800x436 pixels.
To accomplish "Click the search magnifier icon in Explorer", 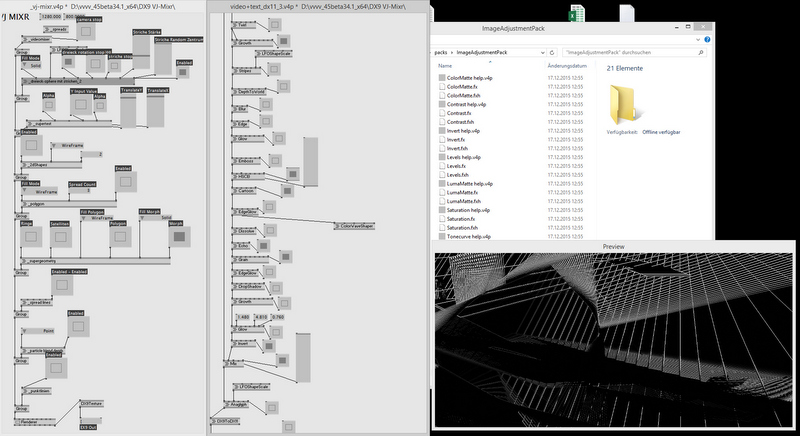I will pos(701,51).
